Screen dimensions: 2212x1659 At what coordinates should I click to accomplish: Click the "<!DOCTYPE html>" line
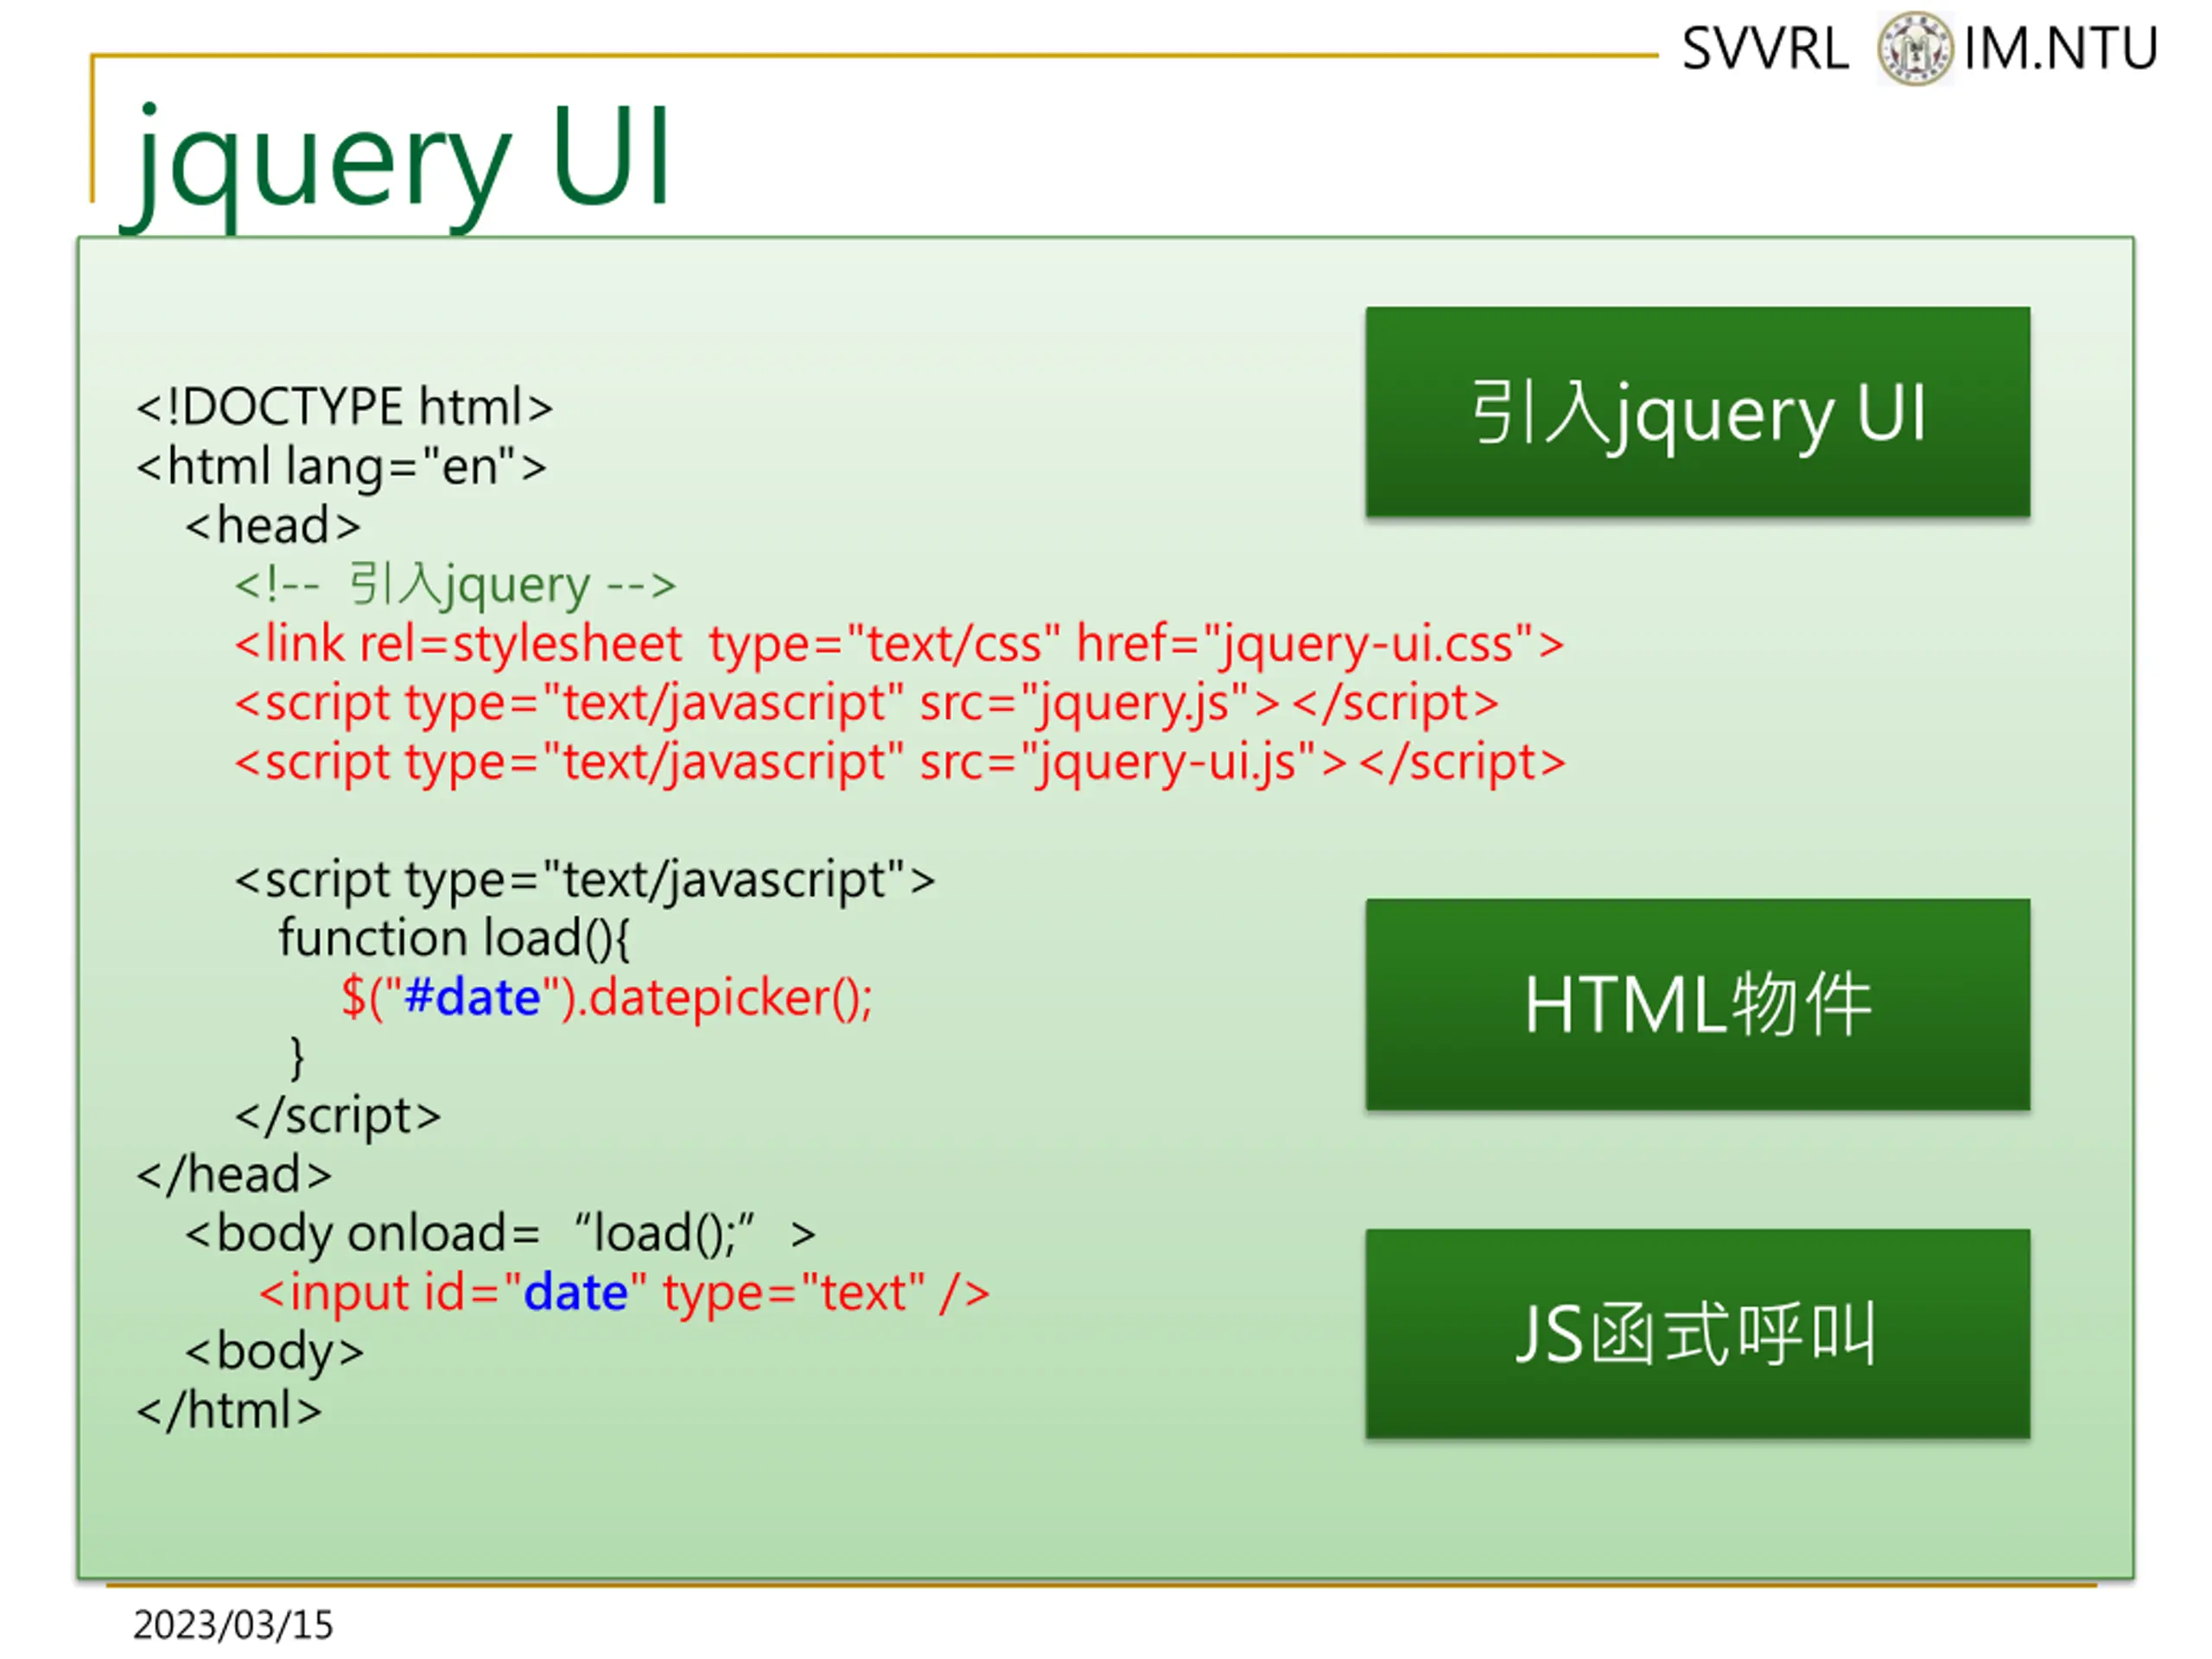pos(344,407)
